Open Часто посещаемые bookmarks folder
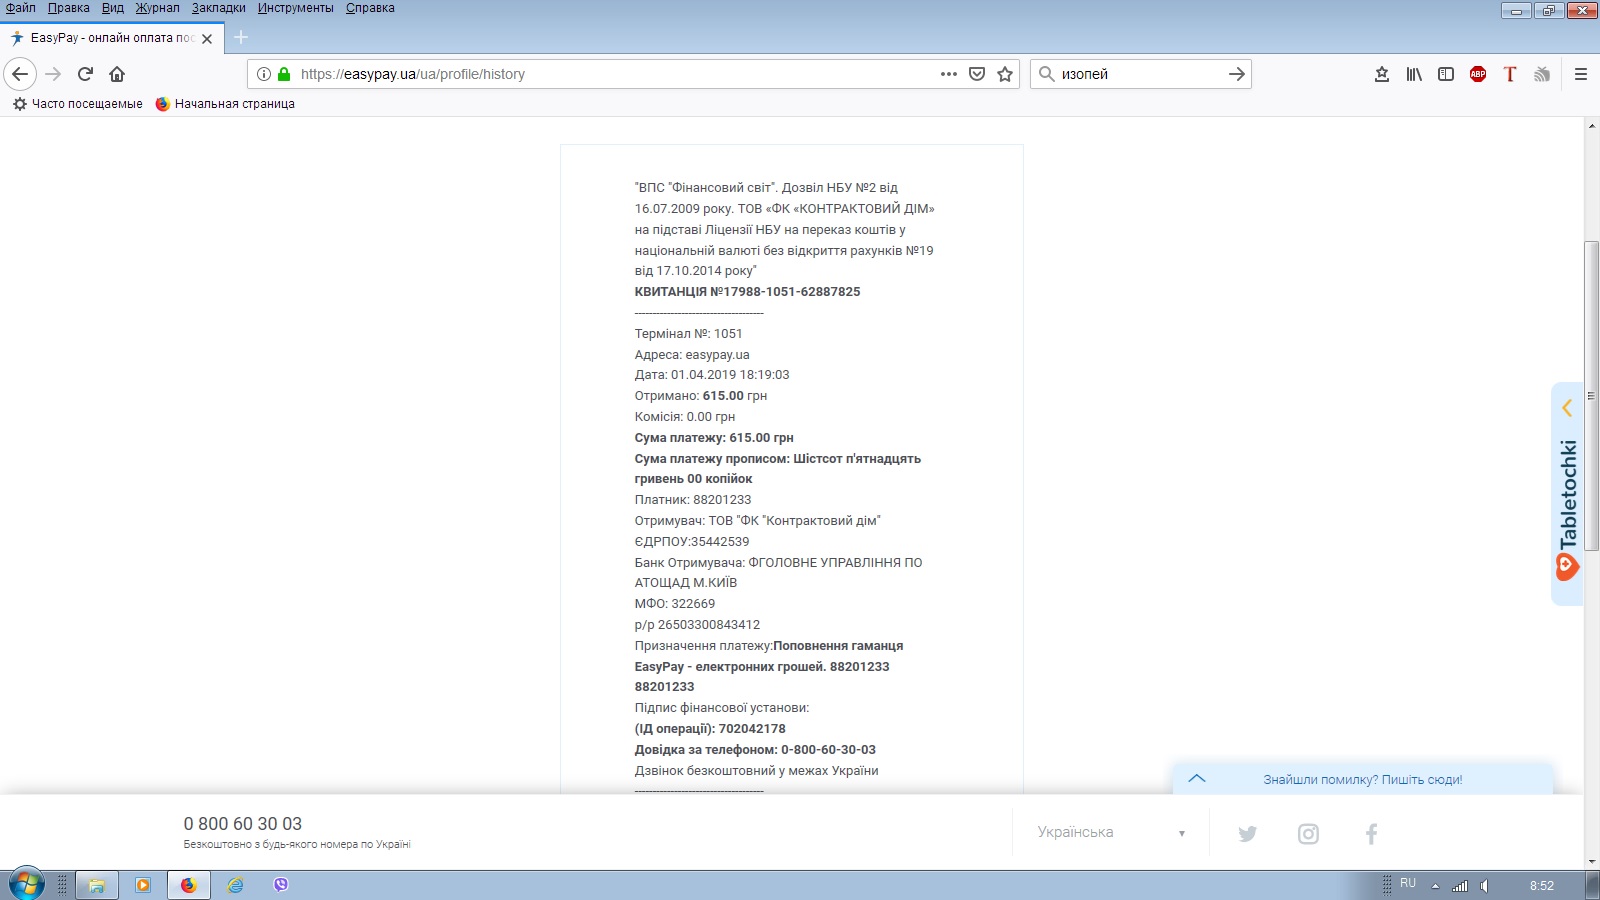Screen dimensions: 1600x900 point(78,104)
